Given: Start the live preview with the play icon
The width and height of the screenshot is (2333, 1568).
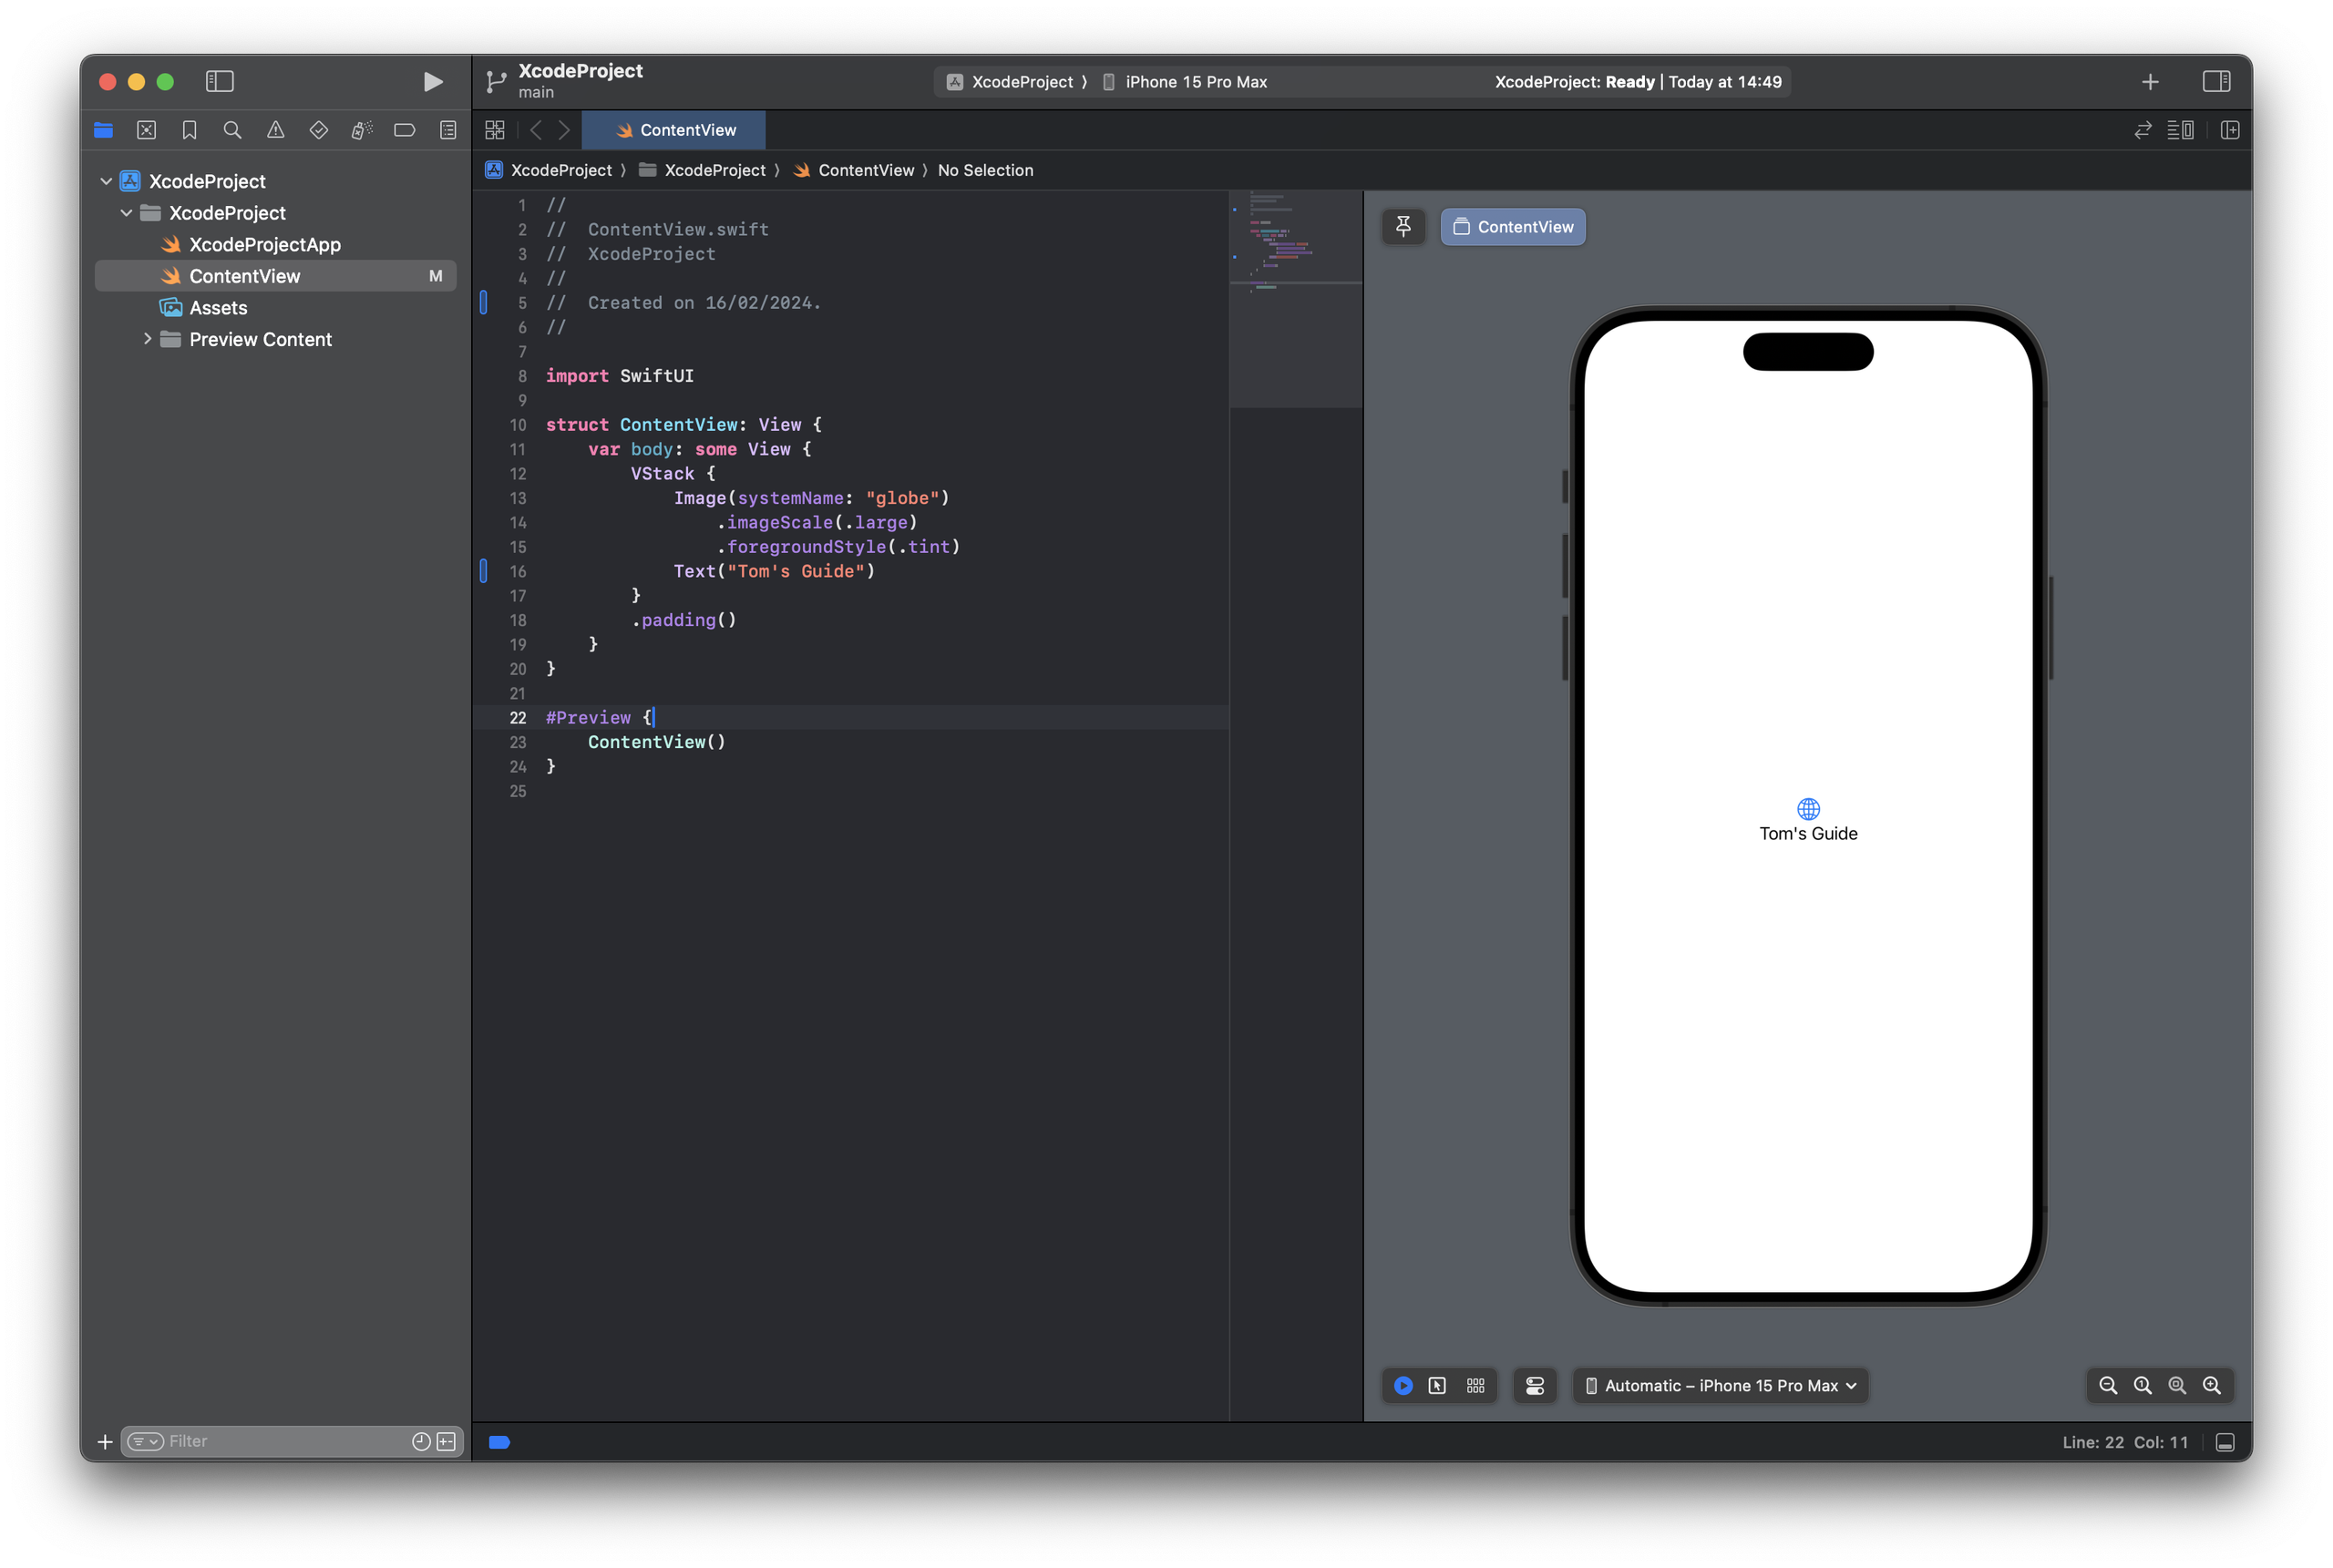Looking at the screenshot, I should click(1403, 1386).
